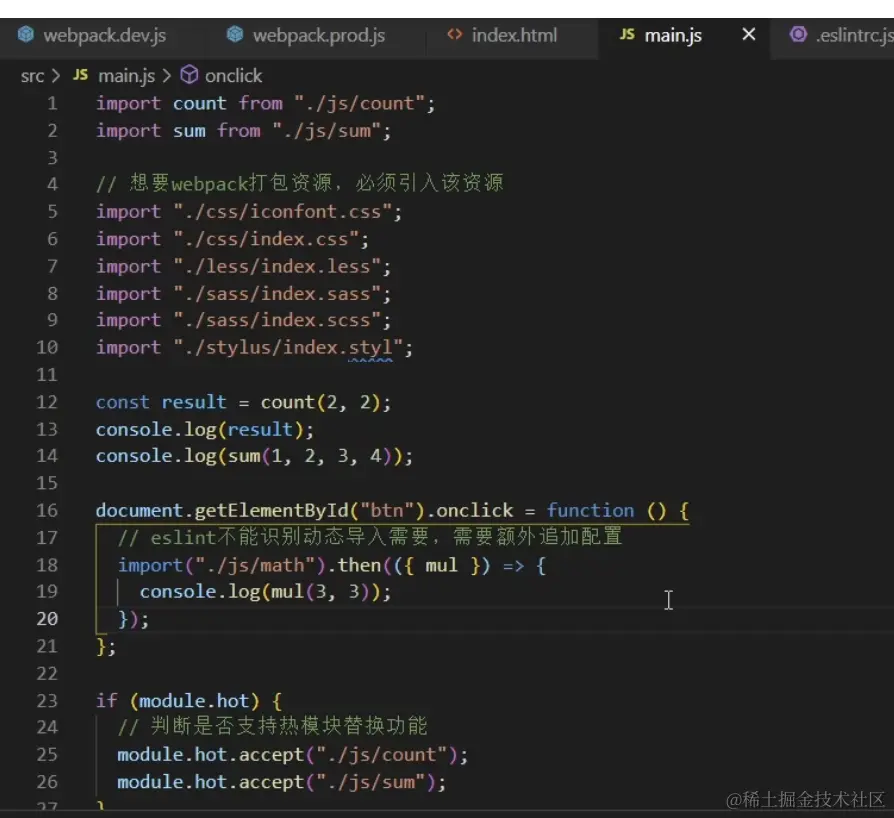
Task: Click the JS icon on main.js tab
Action: pos(627,35)
